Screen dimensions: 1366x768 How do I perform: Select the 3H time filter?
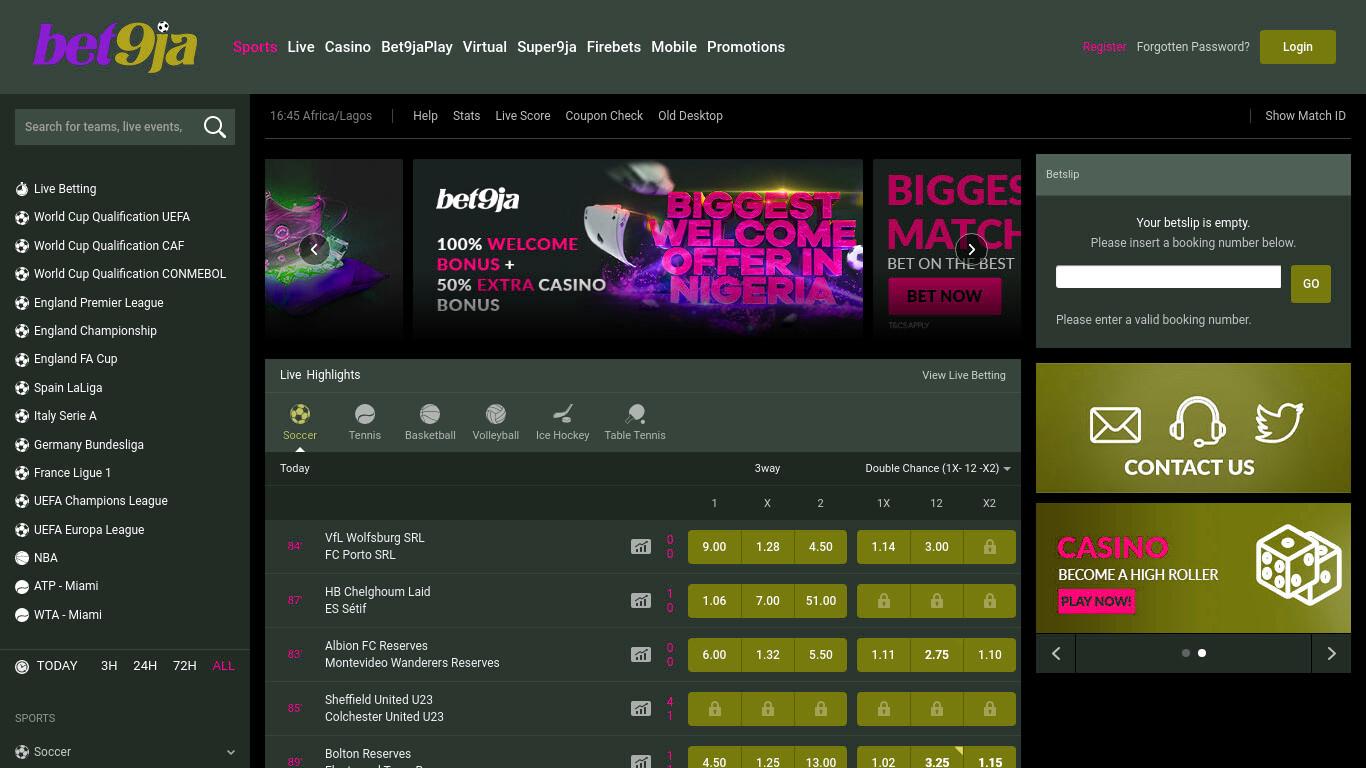click(x=109, y=666)
